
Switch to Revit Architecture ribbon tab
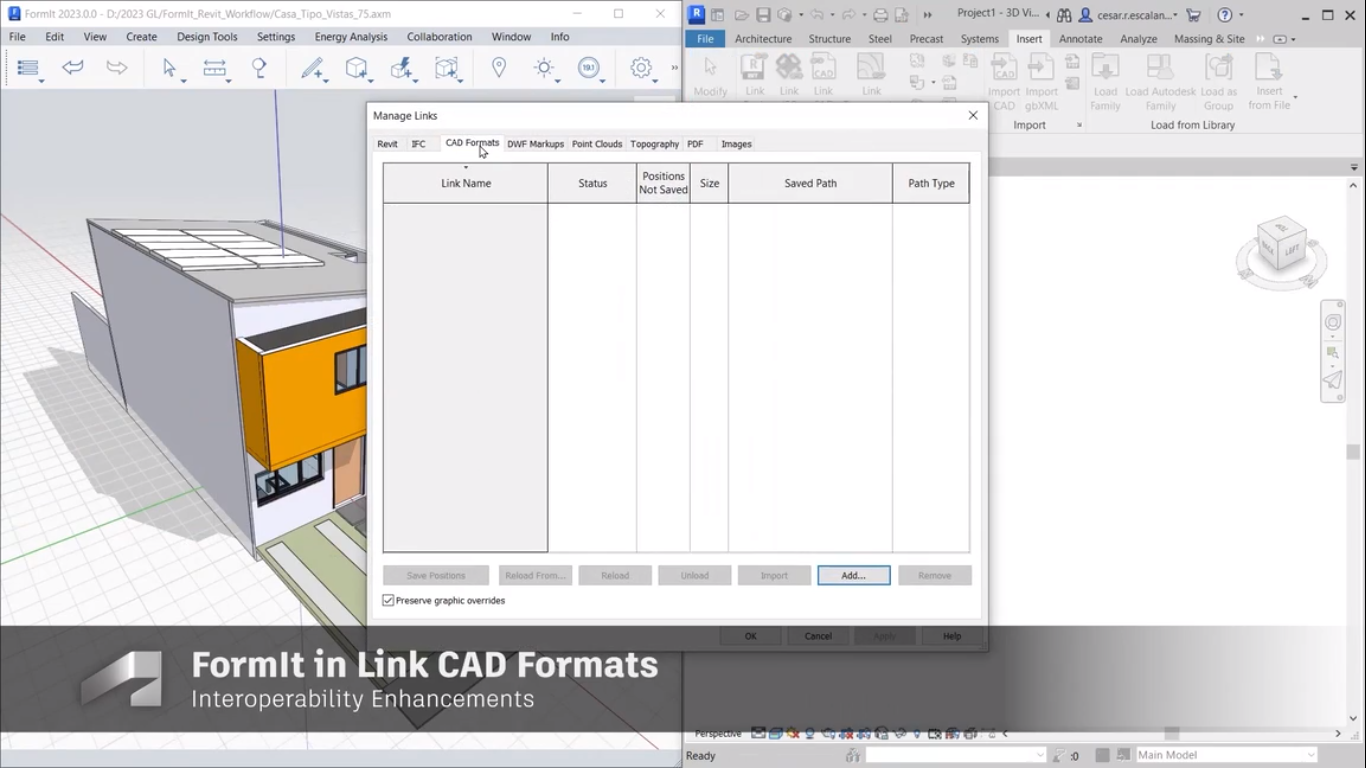[x=763, y=39]
